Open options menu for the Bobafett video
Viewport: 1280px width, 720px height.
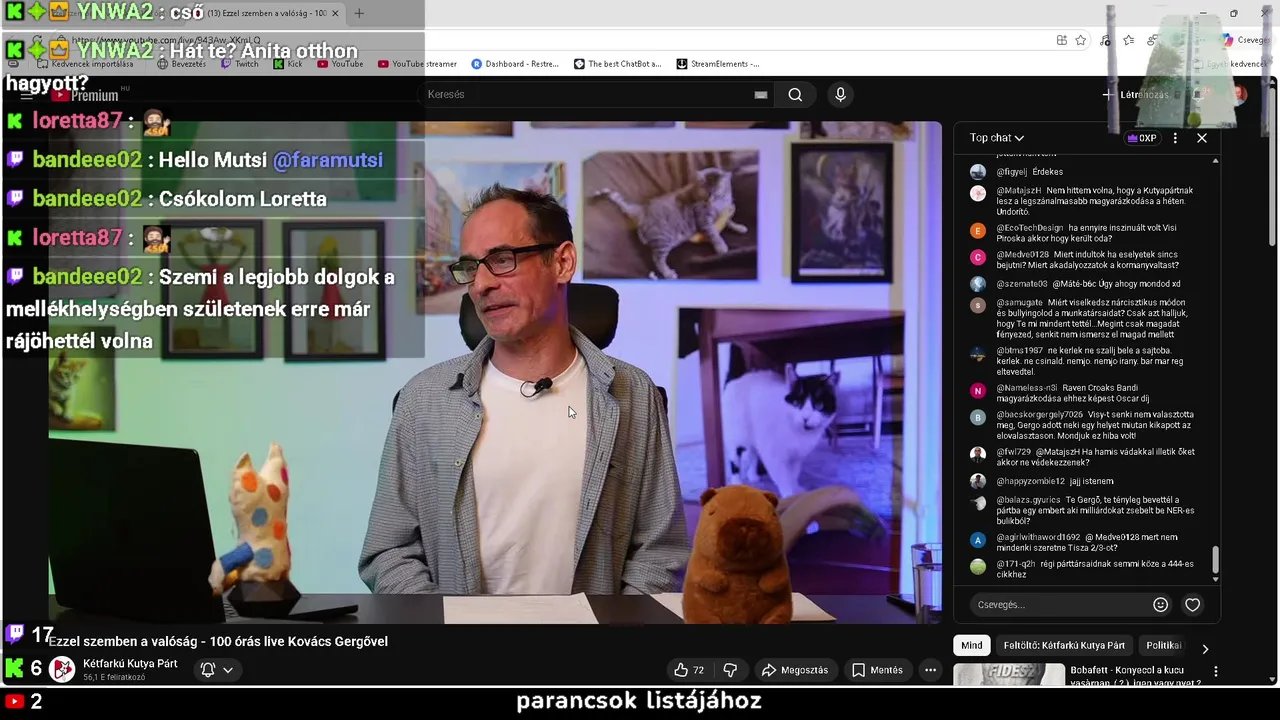tap(1216, 672)
